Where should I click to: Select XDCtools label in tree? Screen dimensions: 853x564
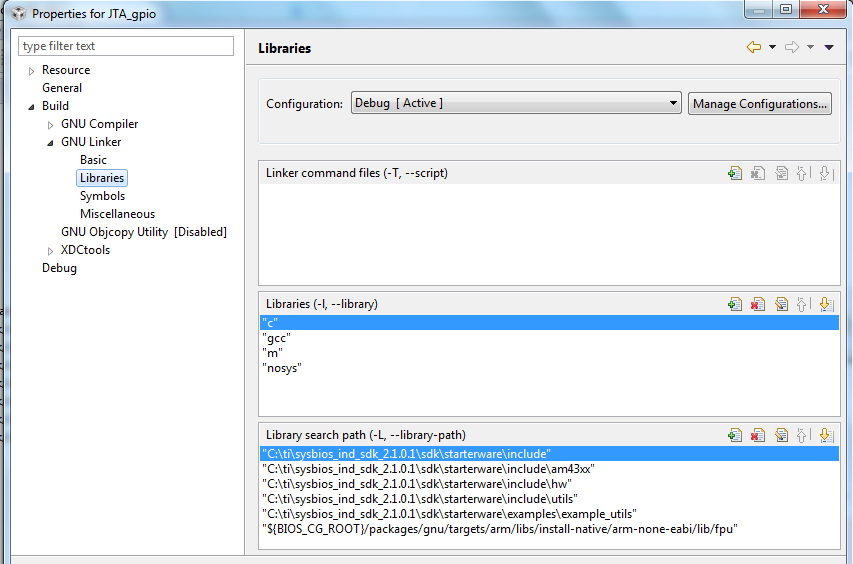tap(85, 250)
